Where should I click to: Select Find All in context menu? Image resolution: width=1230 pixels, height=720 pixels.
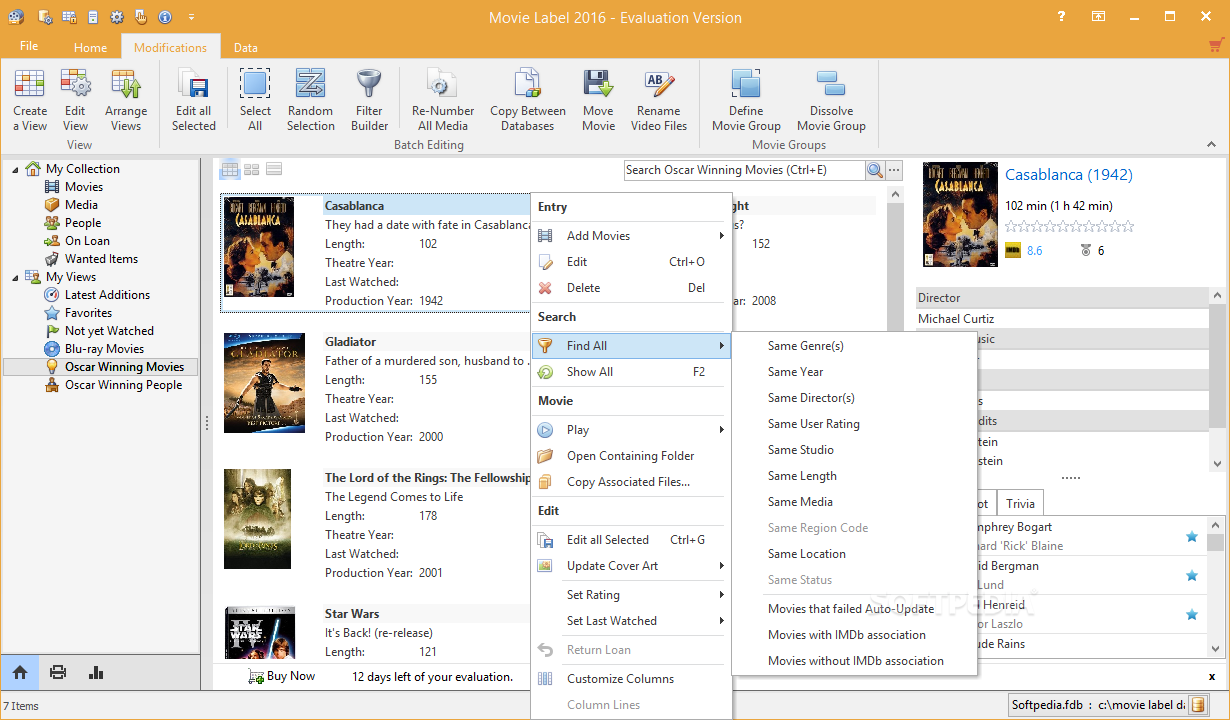pos(630,346)
